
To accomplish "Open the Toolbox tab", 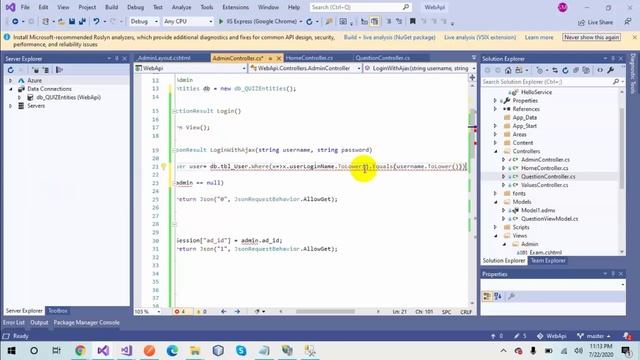I will coord(58,311).
